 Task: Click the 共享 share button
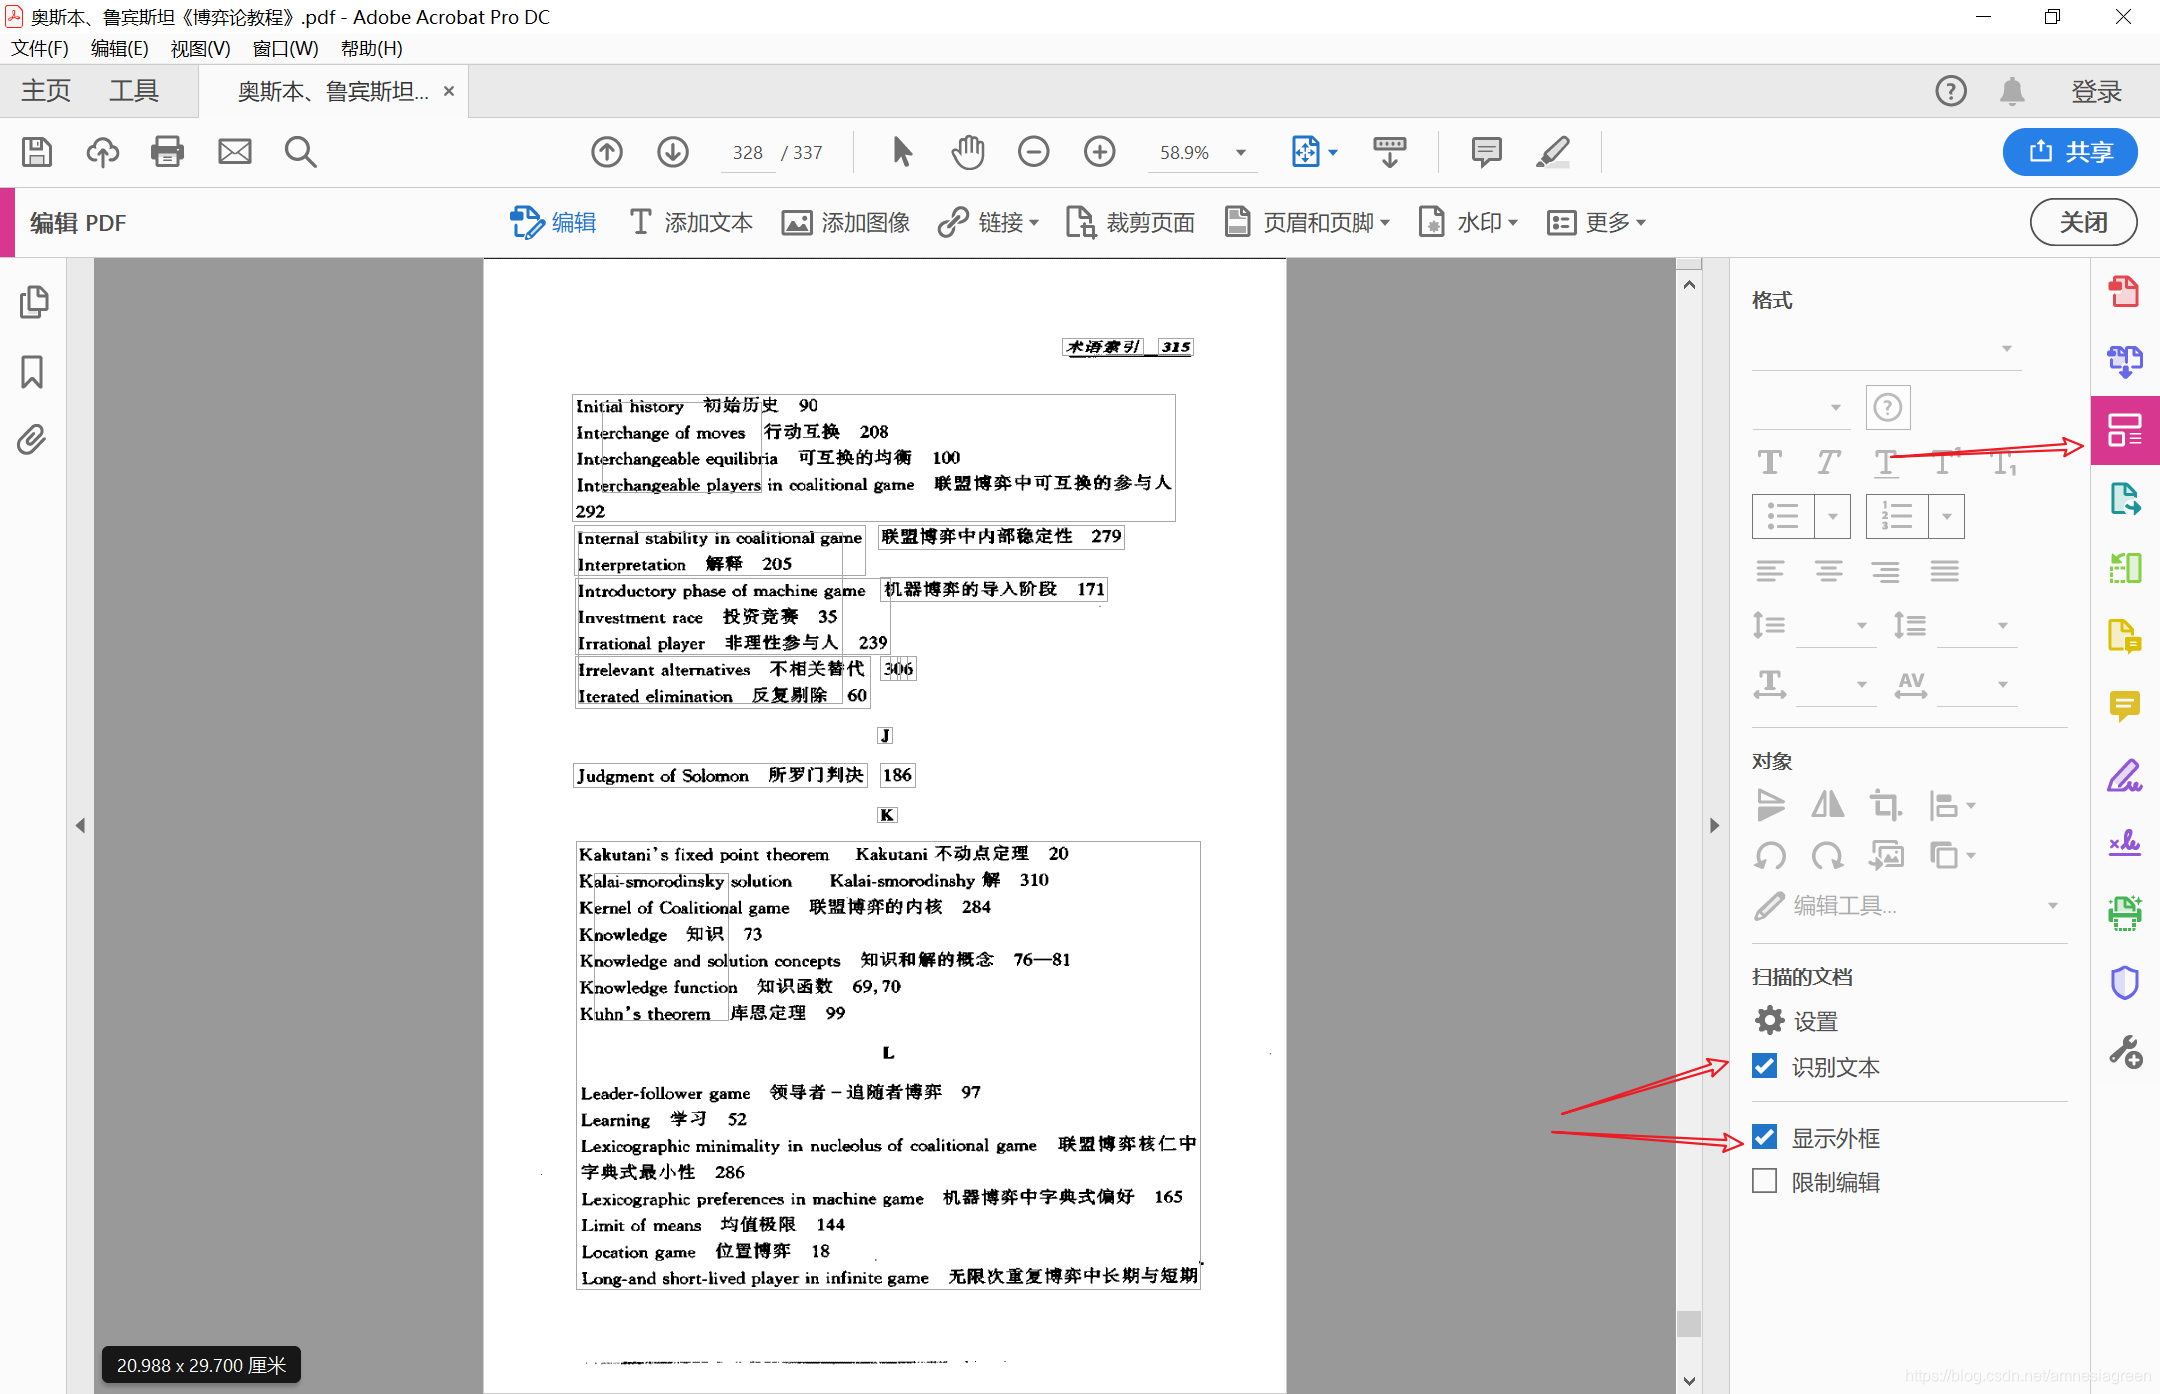pos(2070,152)
